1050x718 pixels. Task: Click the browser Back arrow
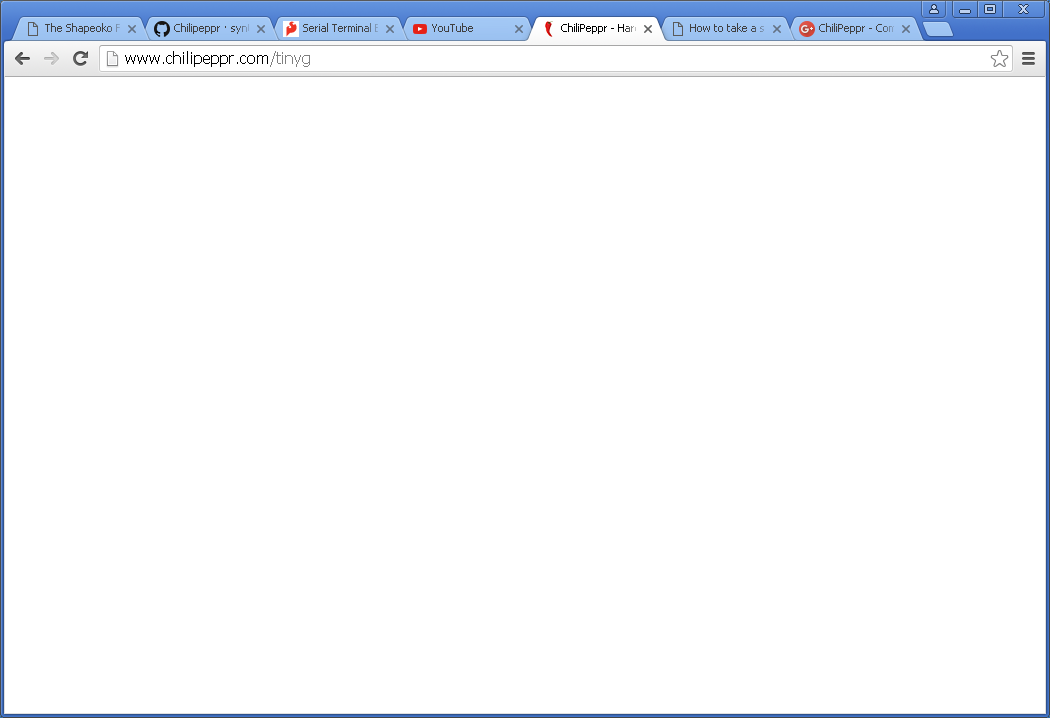click(x=22, y=59)
